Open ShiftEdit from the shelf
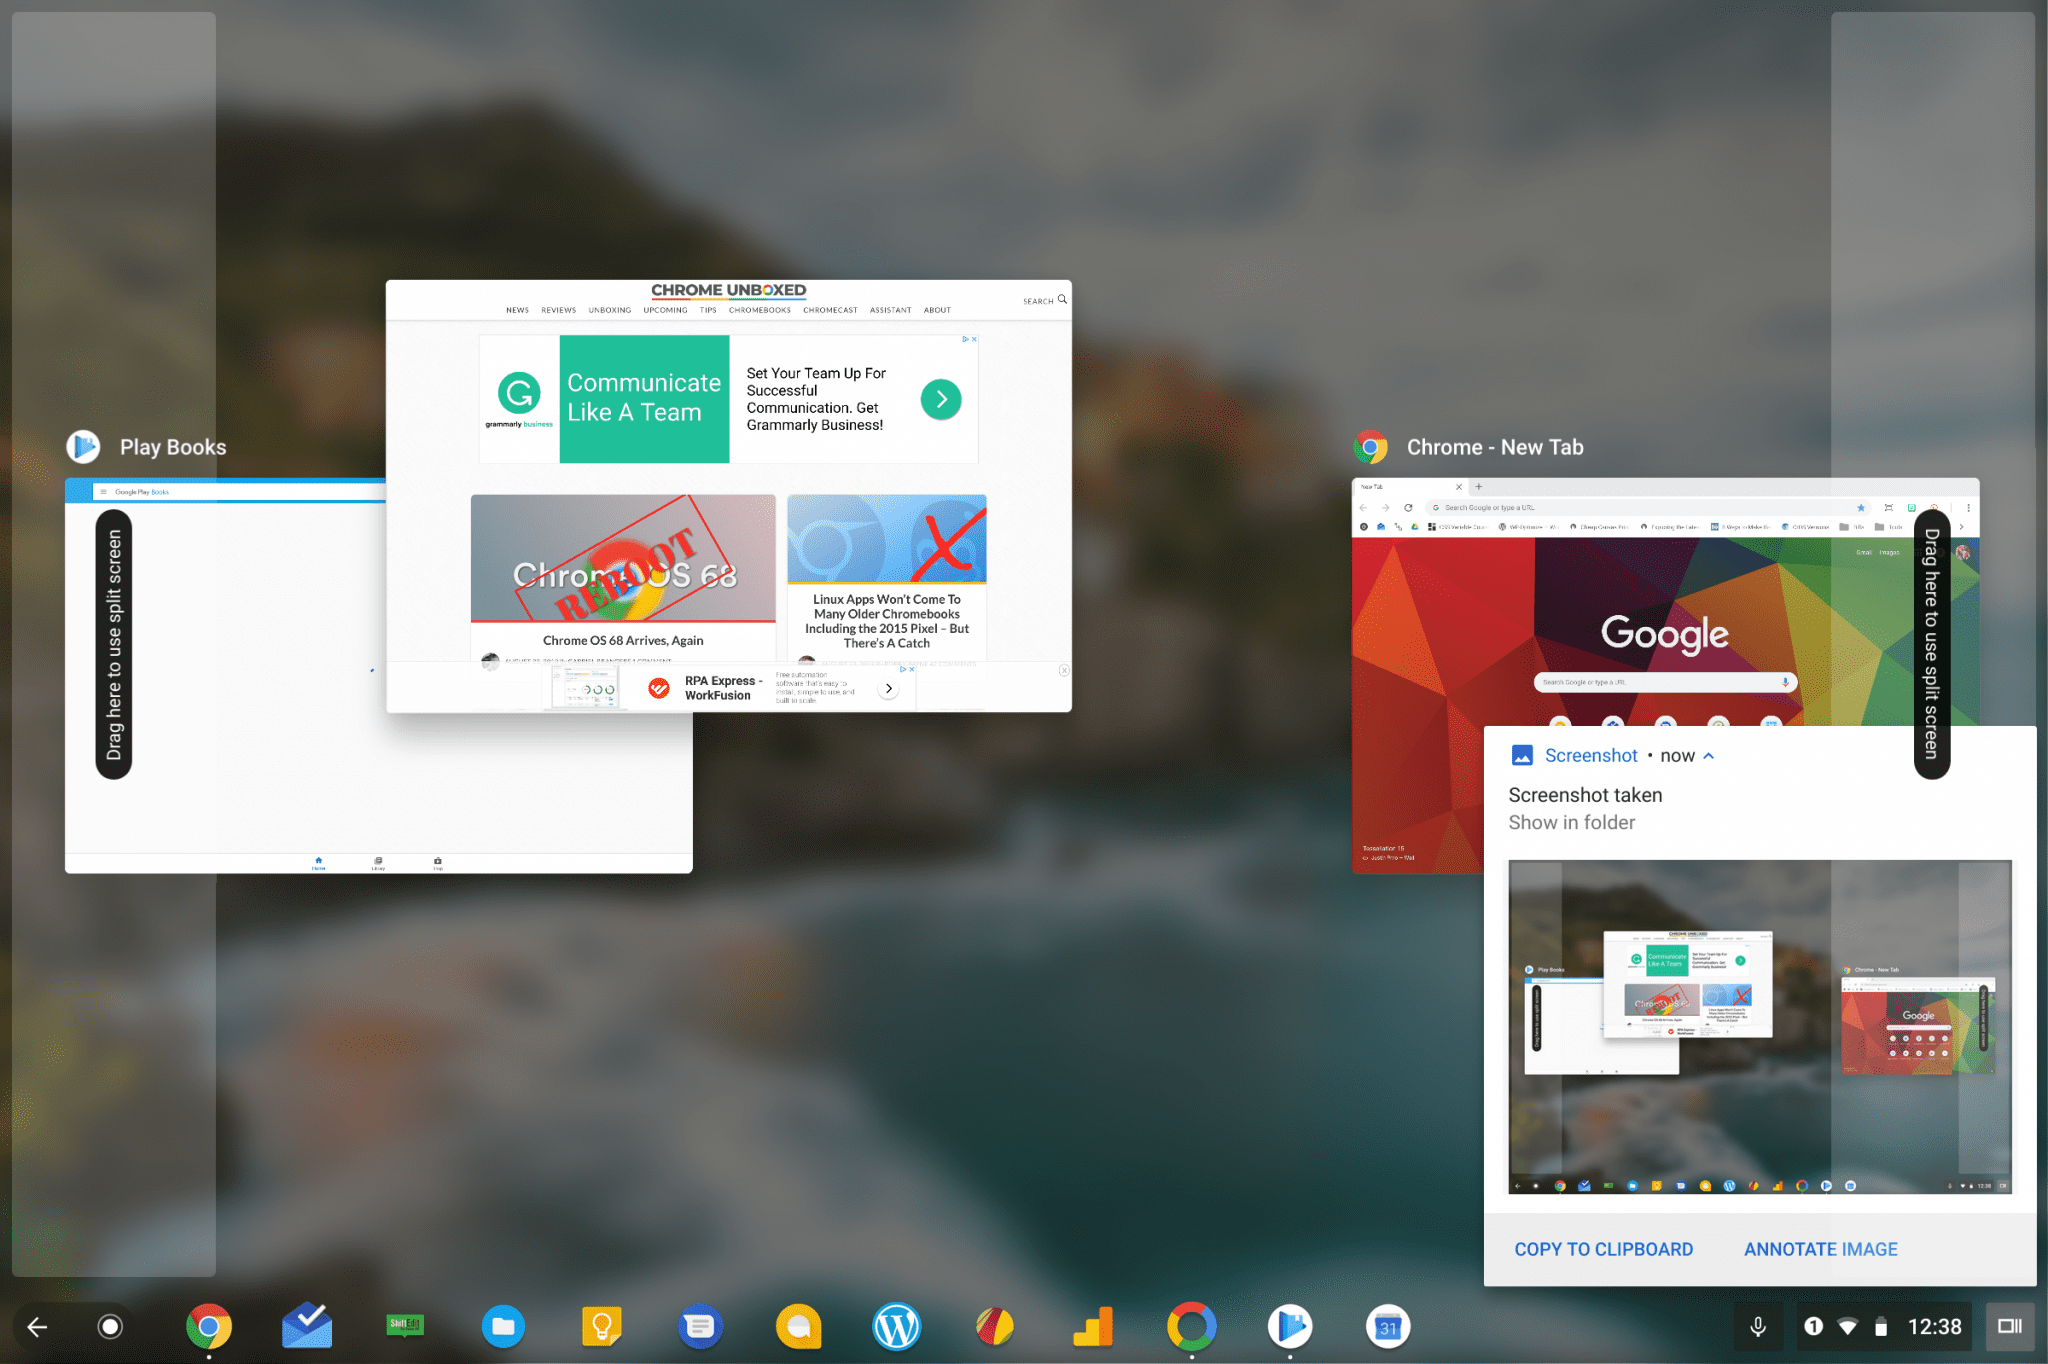The image size is (2048, 1364). click(x=405, y=1327)
